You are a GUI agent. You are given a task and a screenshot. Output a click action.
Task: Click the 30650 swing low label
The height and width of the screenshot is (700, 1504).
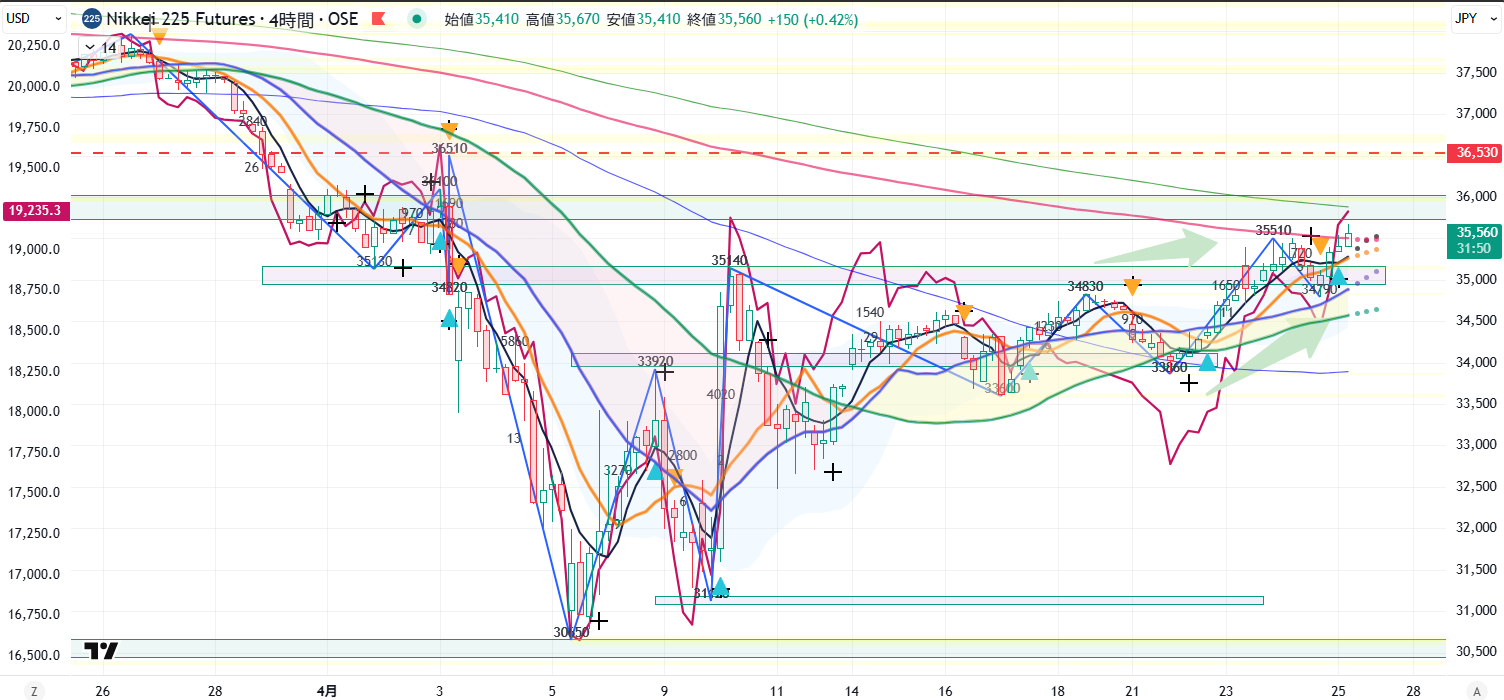(x=571, y=632)
